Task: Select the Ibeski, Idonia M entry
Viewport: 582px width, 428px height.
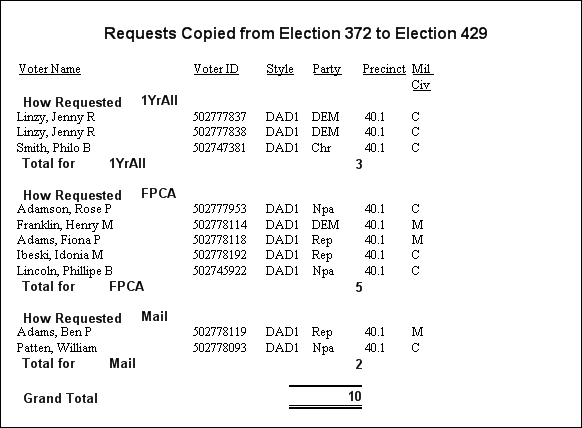Action: pyautogui.click(x=60, y=255)
